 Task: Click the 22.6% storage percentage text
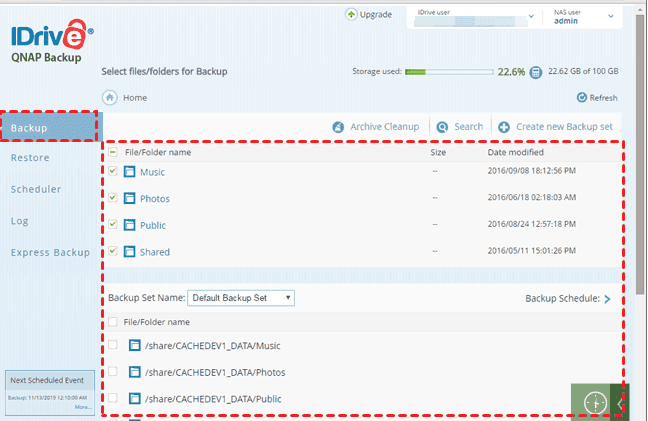(511, 72)
